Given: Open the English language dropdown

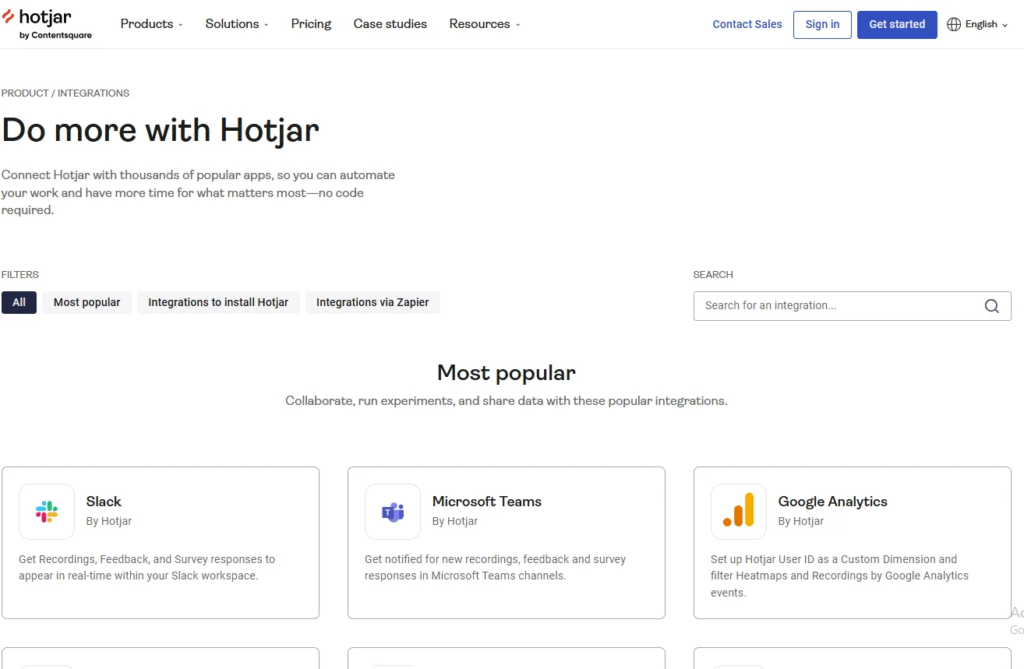Looking at the screenshot, I should pyautogui.click(x=978, y=24).
